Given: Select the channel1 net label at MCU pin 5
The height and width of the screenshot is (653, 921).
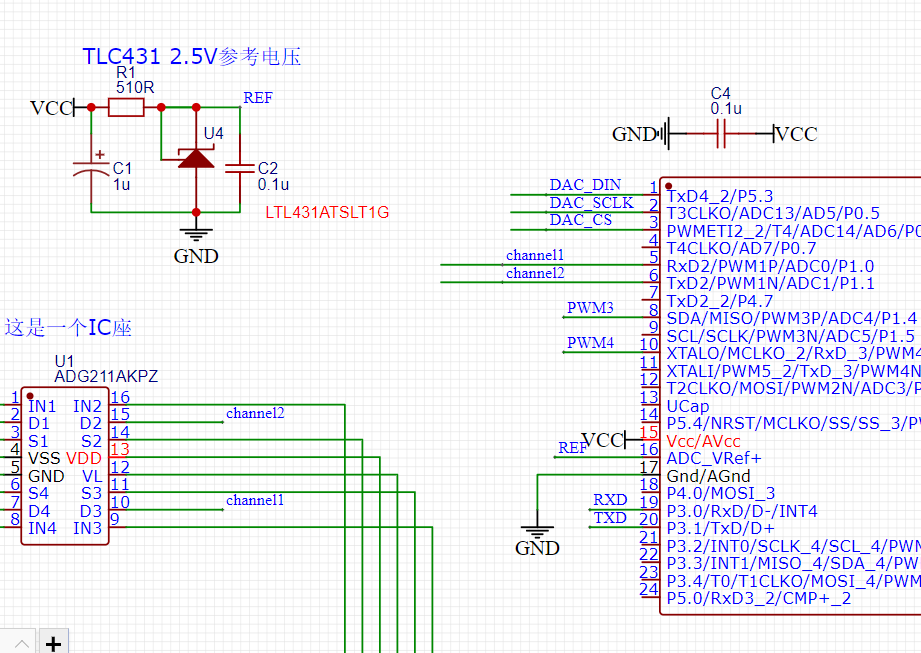Looking at the screenshot, I should [535, 255].
